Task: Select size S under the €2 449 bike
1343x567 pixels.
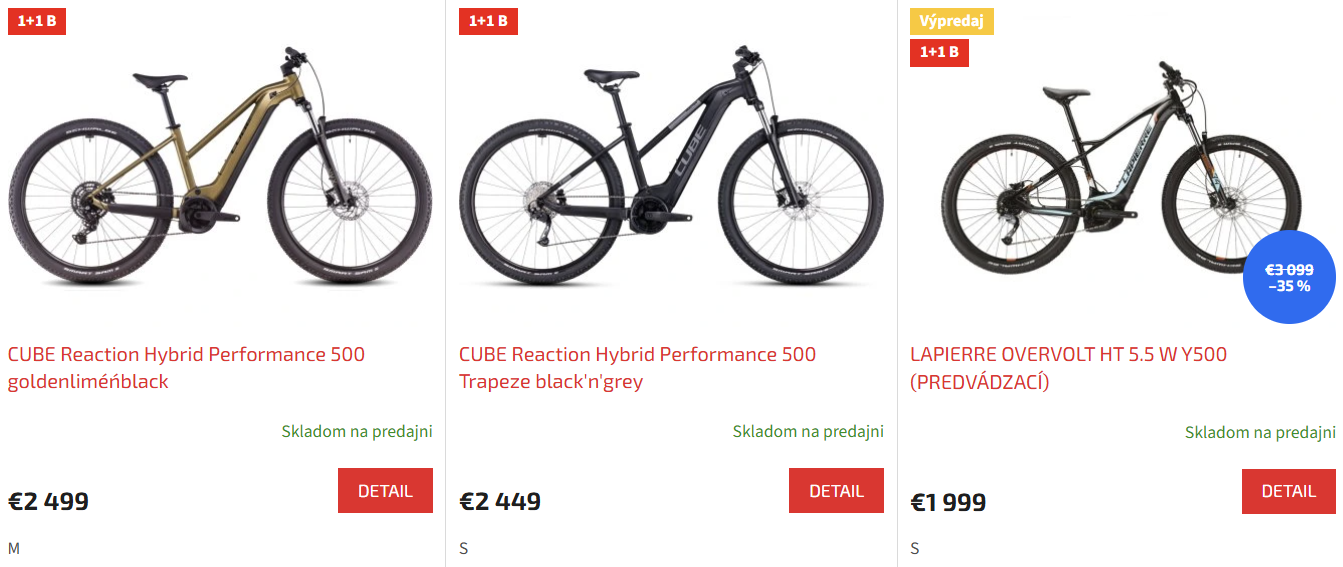Action: 464,548
